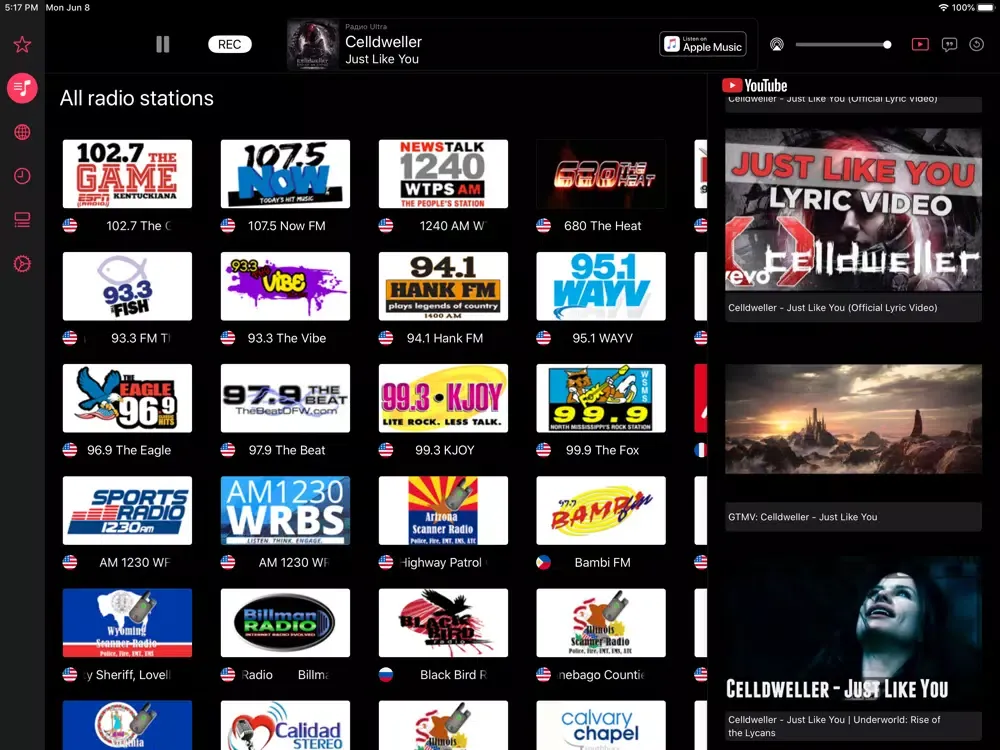Tap the Celldweller album artwork
The width and height of the screenshot is (1000, 750).
tap(312, 44)
